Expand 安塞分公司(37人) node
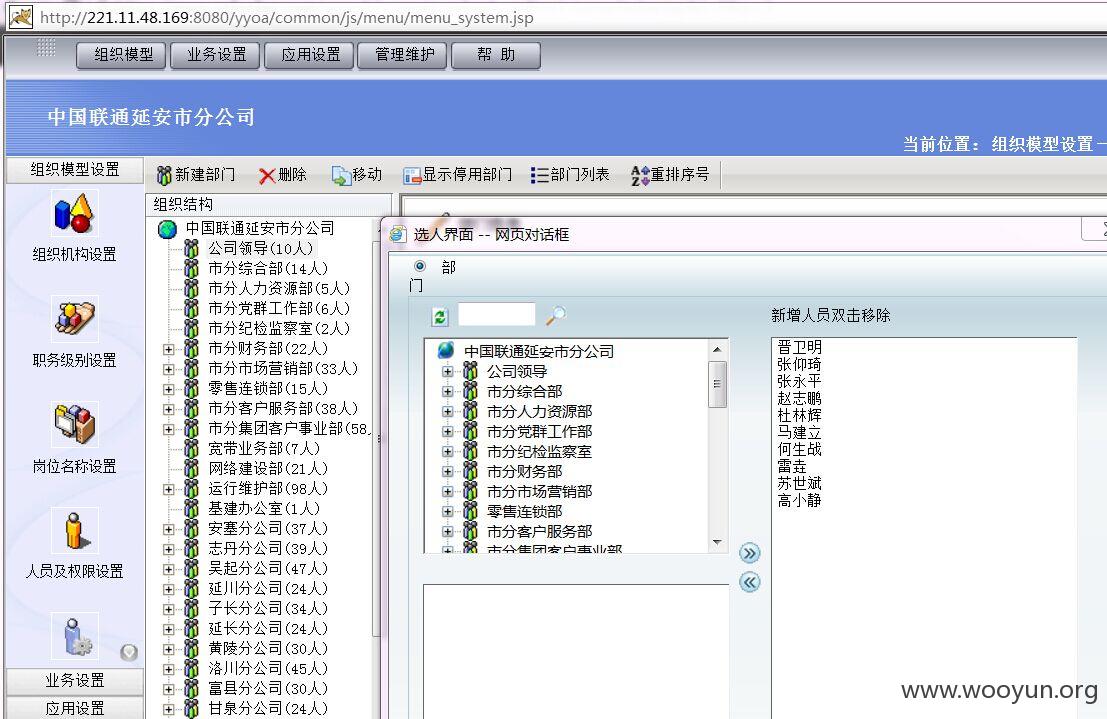This screenshot has width=1107, height=719. (168, 529)
